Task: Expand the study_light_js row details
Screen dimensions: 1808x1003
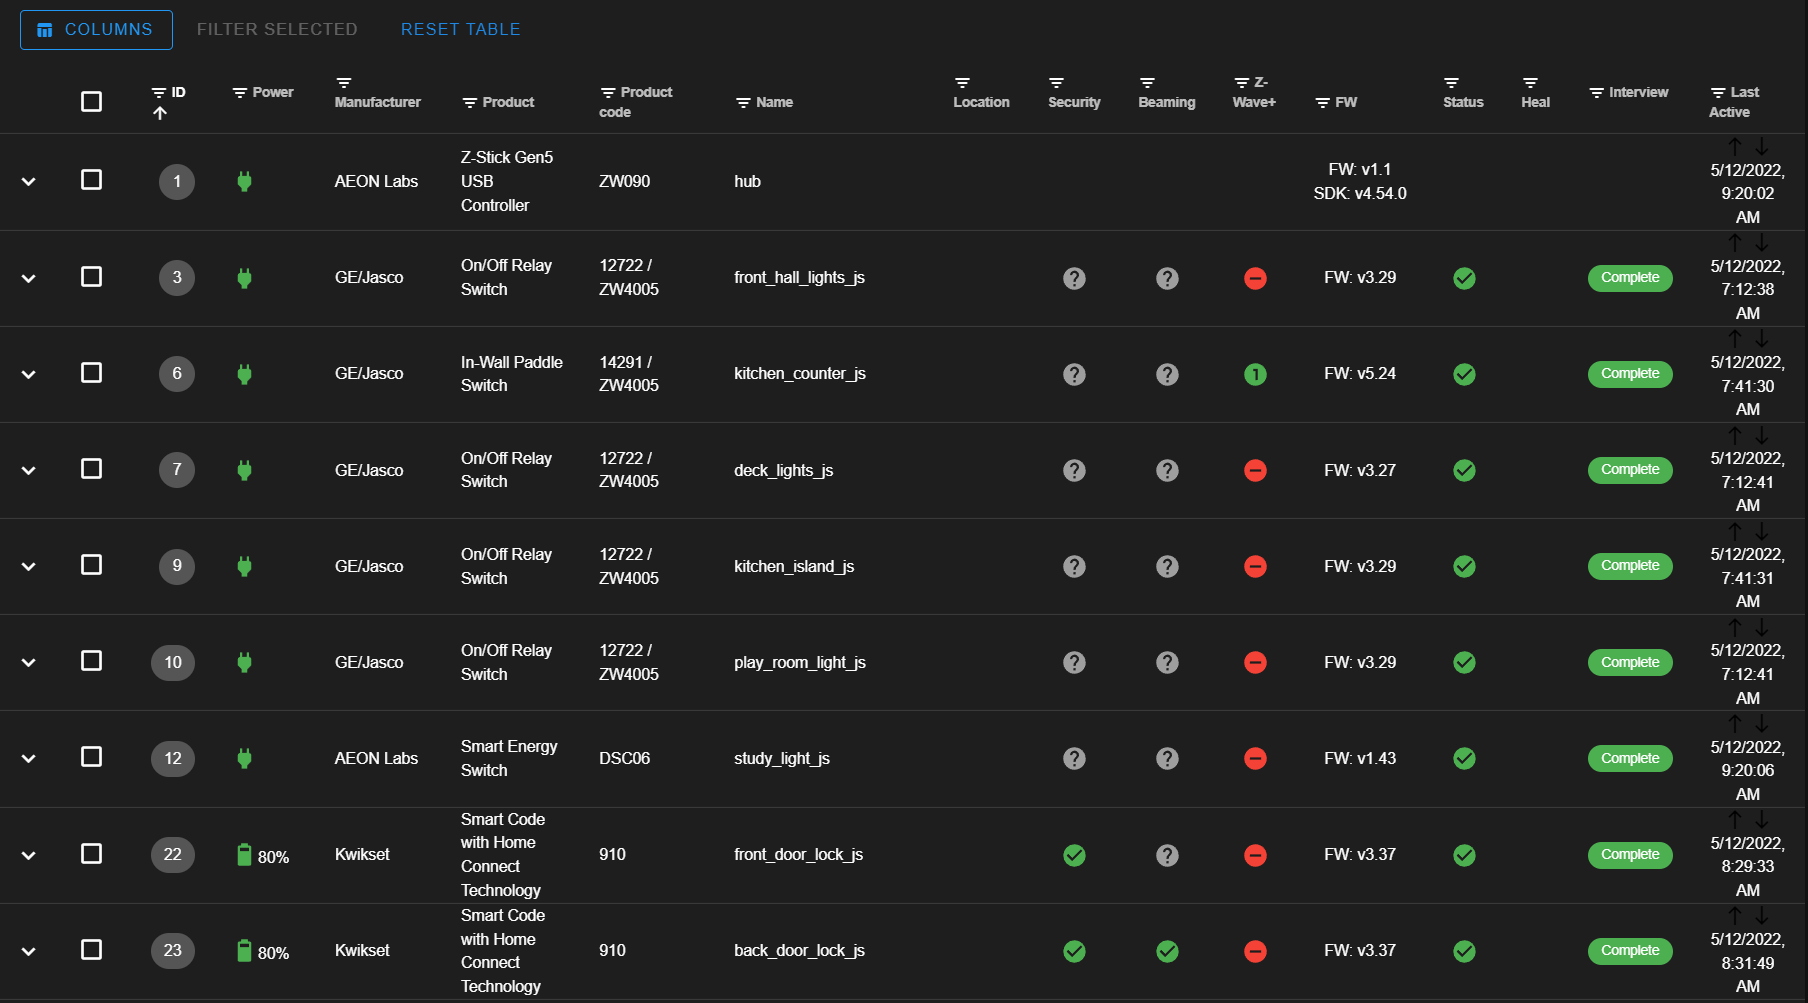Action: point(29,758)
